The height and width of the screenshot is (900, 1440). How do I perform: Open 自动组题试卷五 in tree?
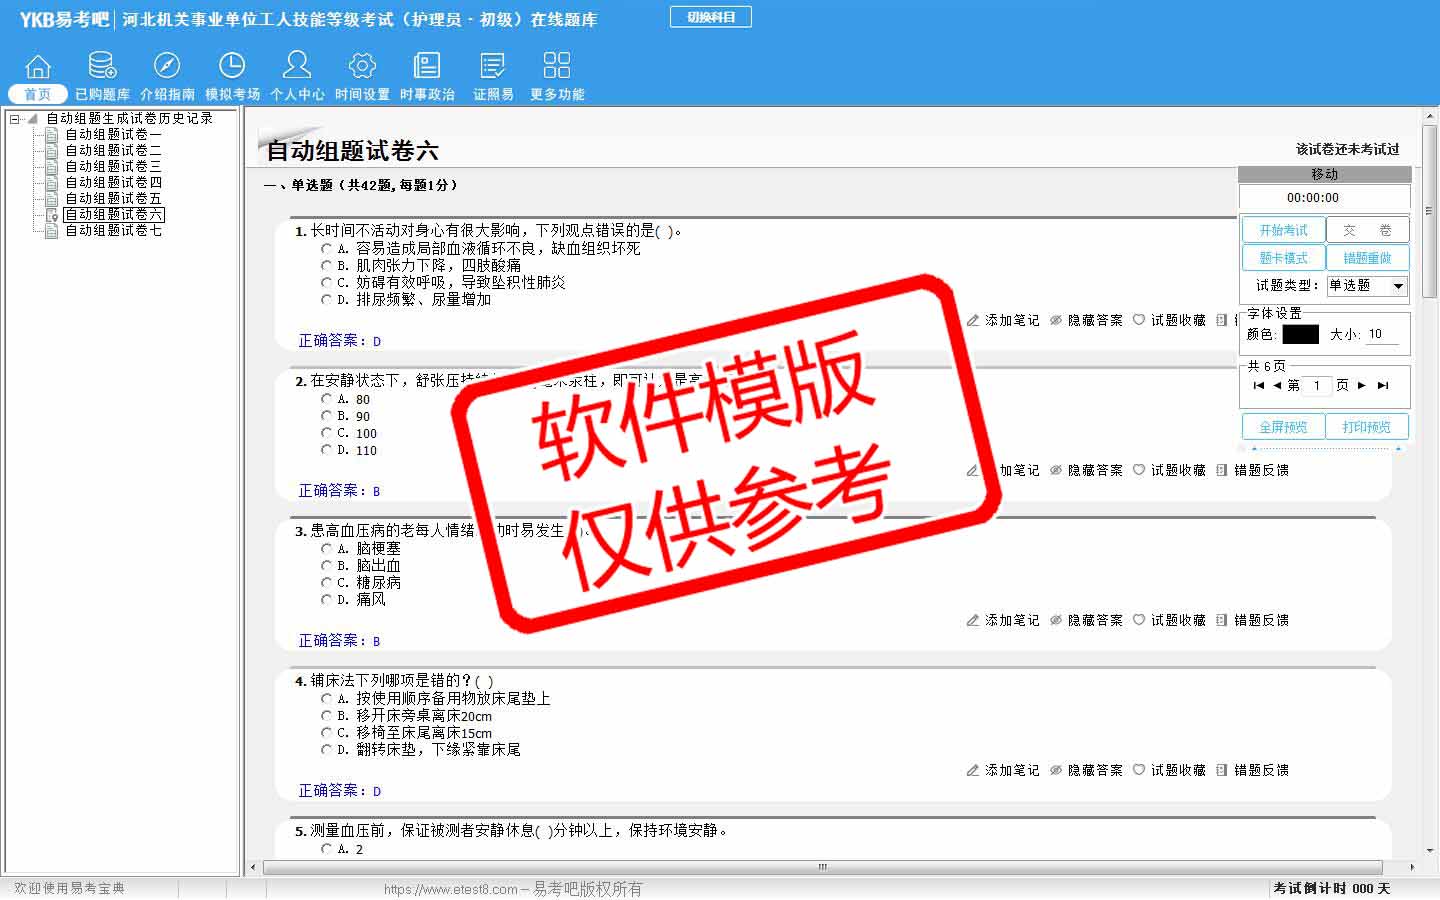click(x=113, y=198)
